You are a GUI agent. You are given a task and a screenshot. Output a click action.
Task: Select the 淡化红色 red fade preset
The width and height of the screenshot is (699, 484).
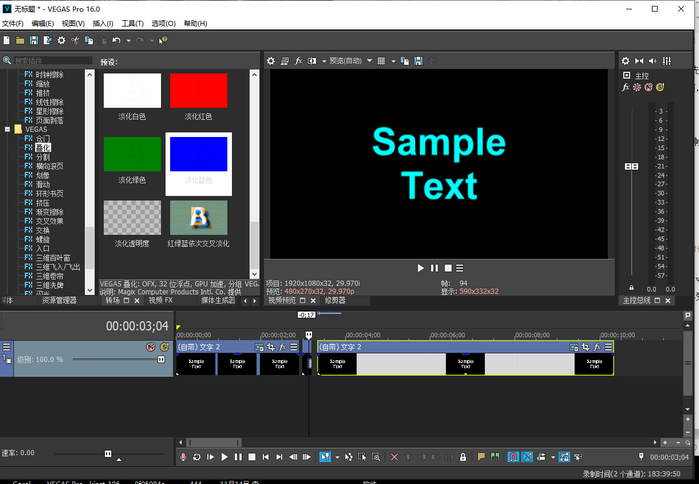coord(198,91)
